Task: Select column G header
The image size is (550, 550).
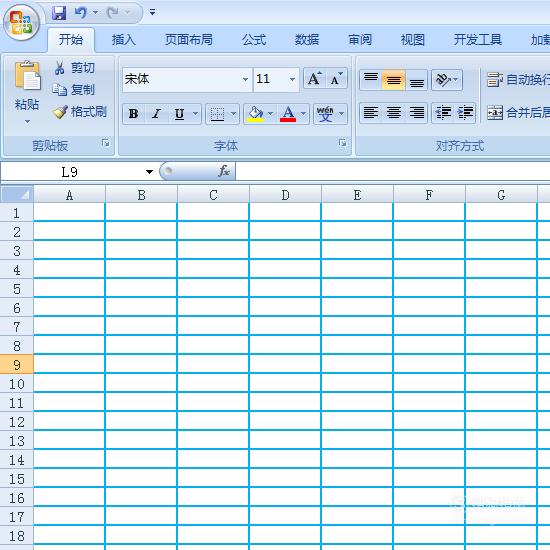Action: coord(501,195)
